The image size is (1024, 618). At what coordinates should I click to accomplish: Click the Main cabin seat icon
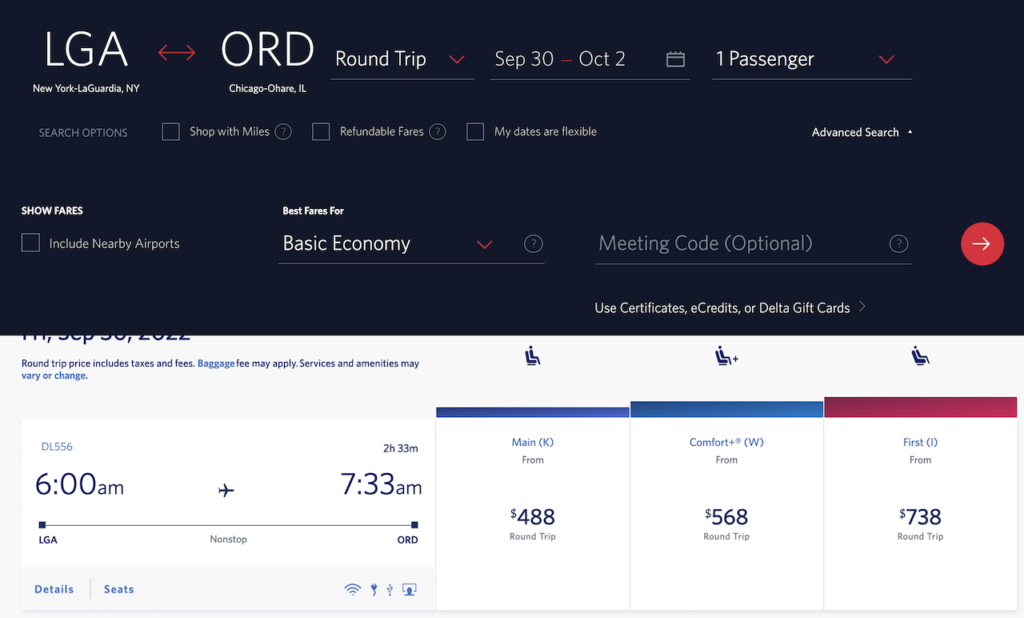[x=533, y=356]
